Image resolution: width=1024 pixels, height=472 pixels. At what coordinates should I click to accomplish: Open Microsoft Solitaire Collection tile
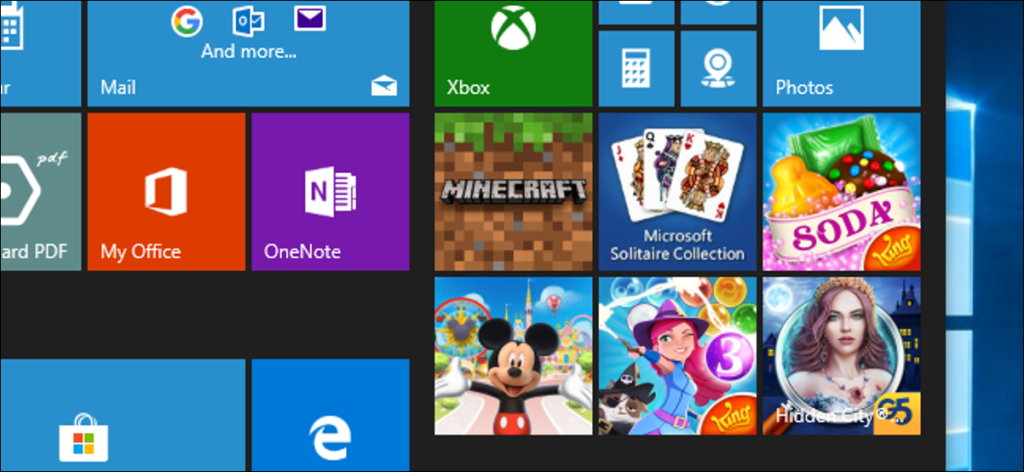click(x=677, y=191)
